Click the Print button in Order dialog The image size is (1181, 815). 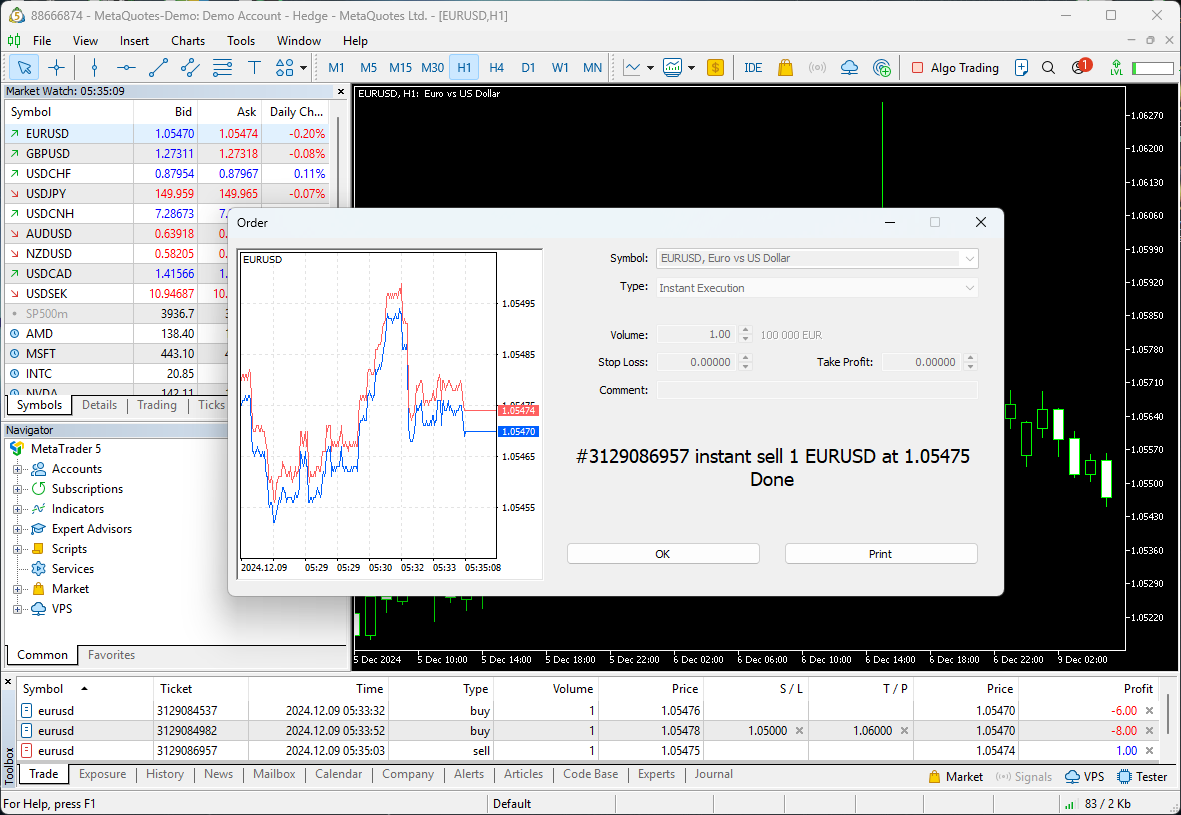(880, 554)
